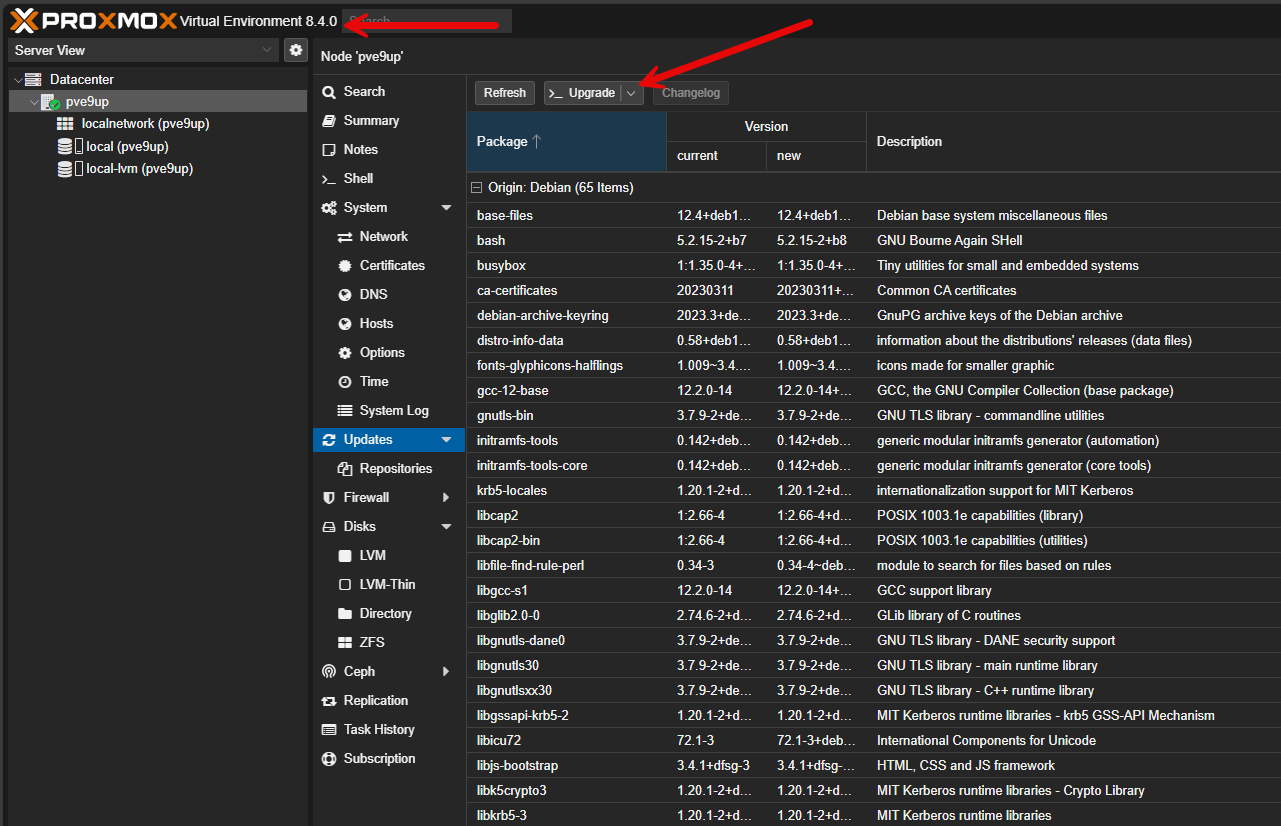Image resolution: width=1281 pixels, height=826 pixels.
Task: Click the Server View settings gear icon
Action: coord(295,50)
